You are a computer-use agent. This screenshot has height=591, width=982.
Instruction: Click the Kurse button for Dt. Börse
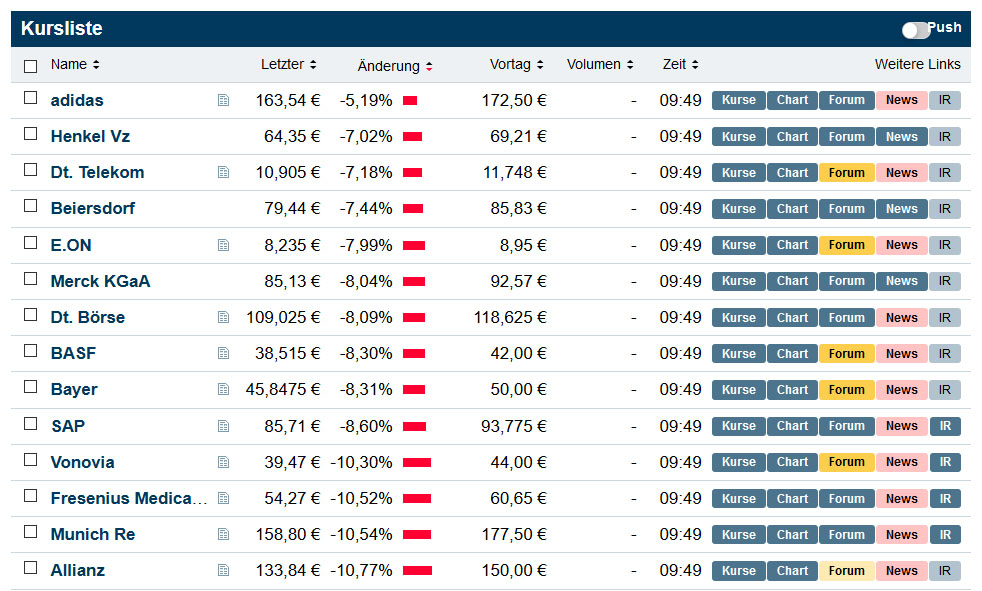tap(738, 317)
